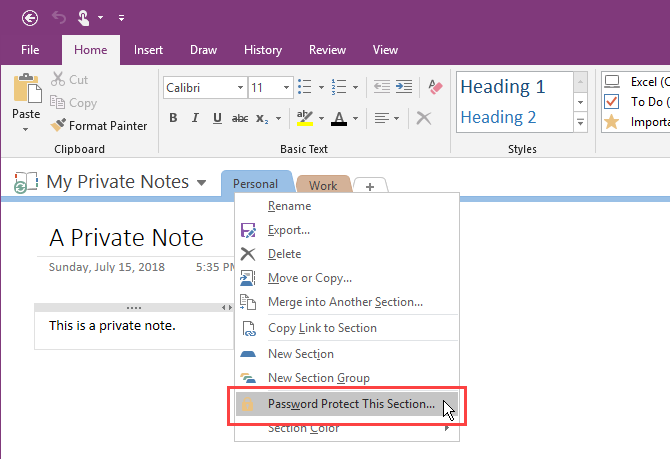Switch to the Work section tab
The width and height of the screenshot is (670, 459).
(323, 185)
